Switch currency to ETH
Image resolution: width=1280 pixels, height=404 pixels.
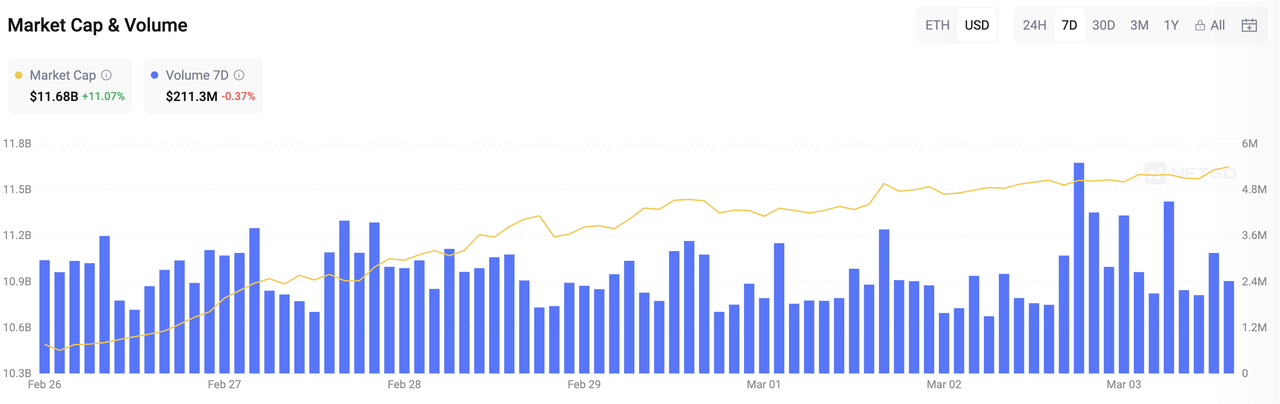pos(938,25)
